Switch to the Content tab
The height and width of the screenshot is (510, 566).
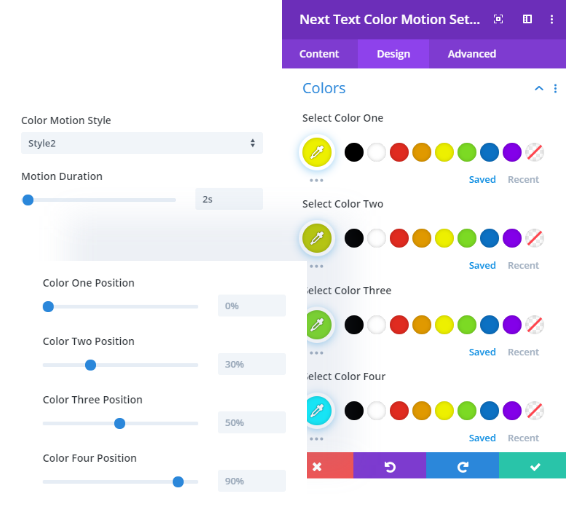319,54
